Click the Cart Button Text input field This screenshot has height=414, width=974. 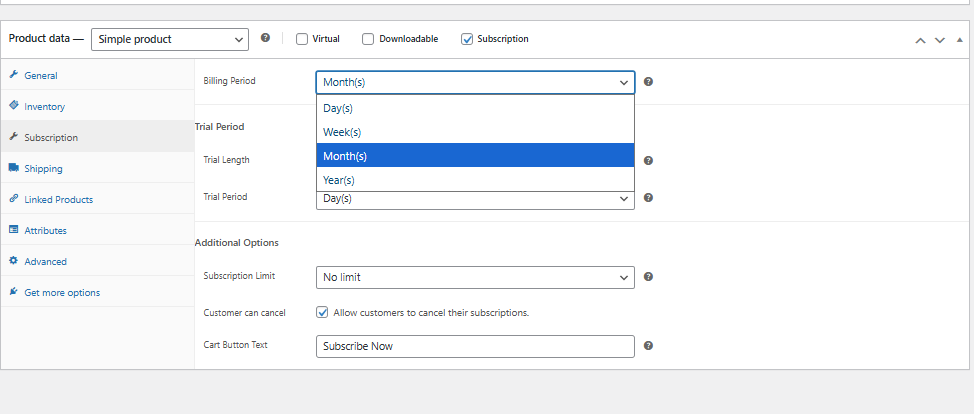coord(475,346)
